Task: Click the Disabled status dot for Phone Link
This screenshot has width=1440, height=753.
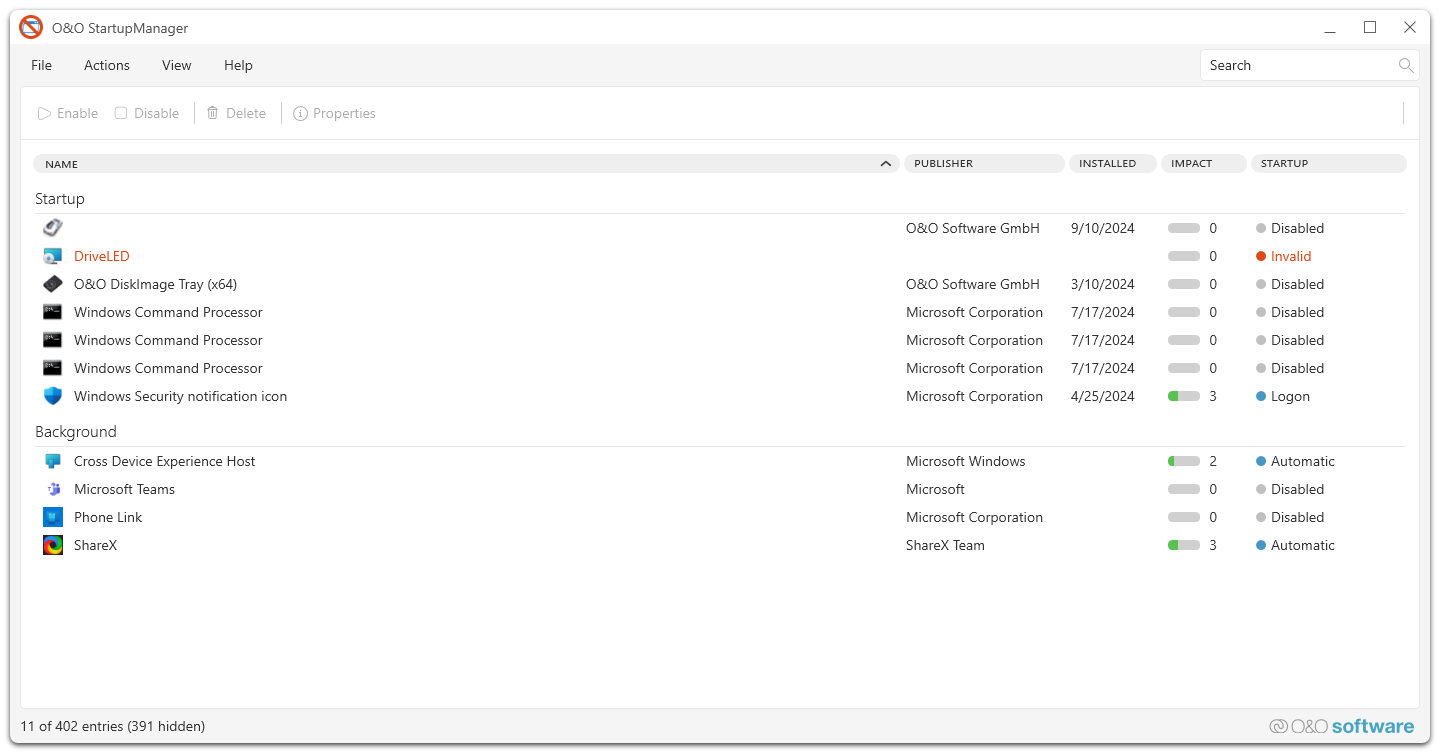Action: (x=1261, y=517)
